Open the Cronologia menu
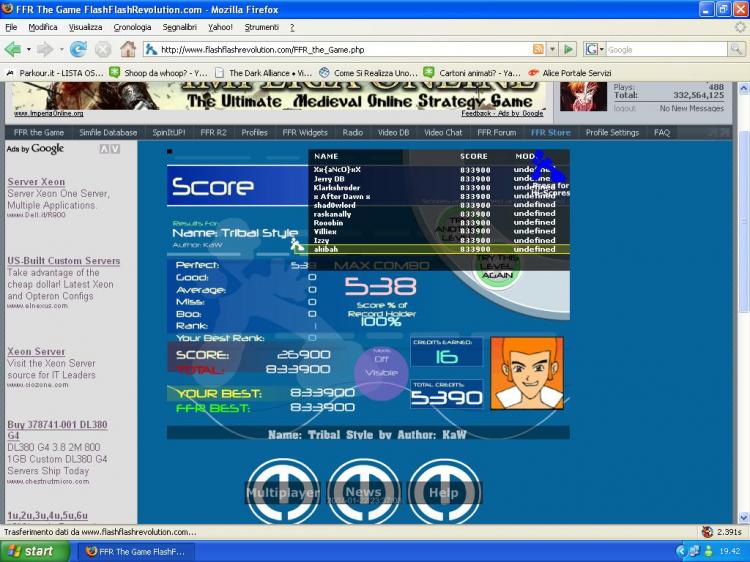The width and height of the screenshot is (750, 562). click(x=132, y=27)
